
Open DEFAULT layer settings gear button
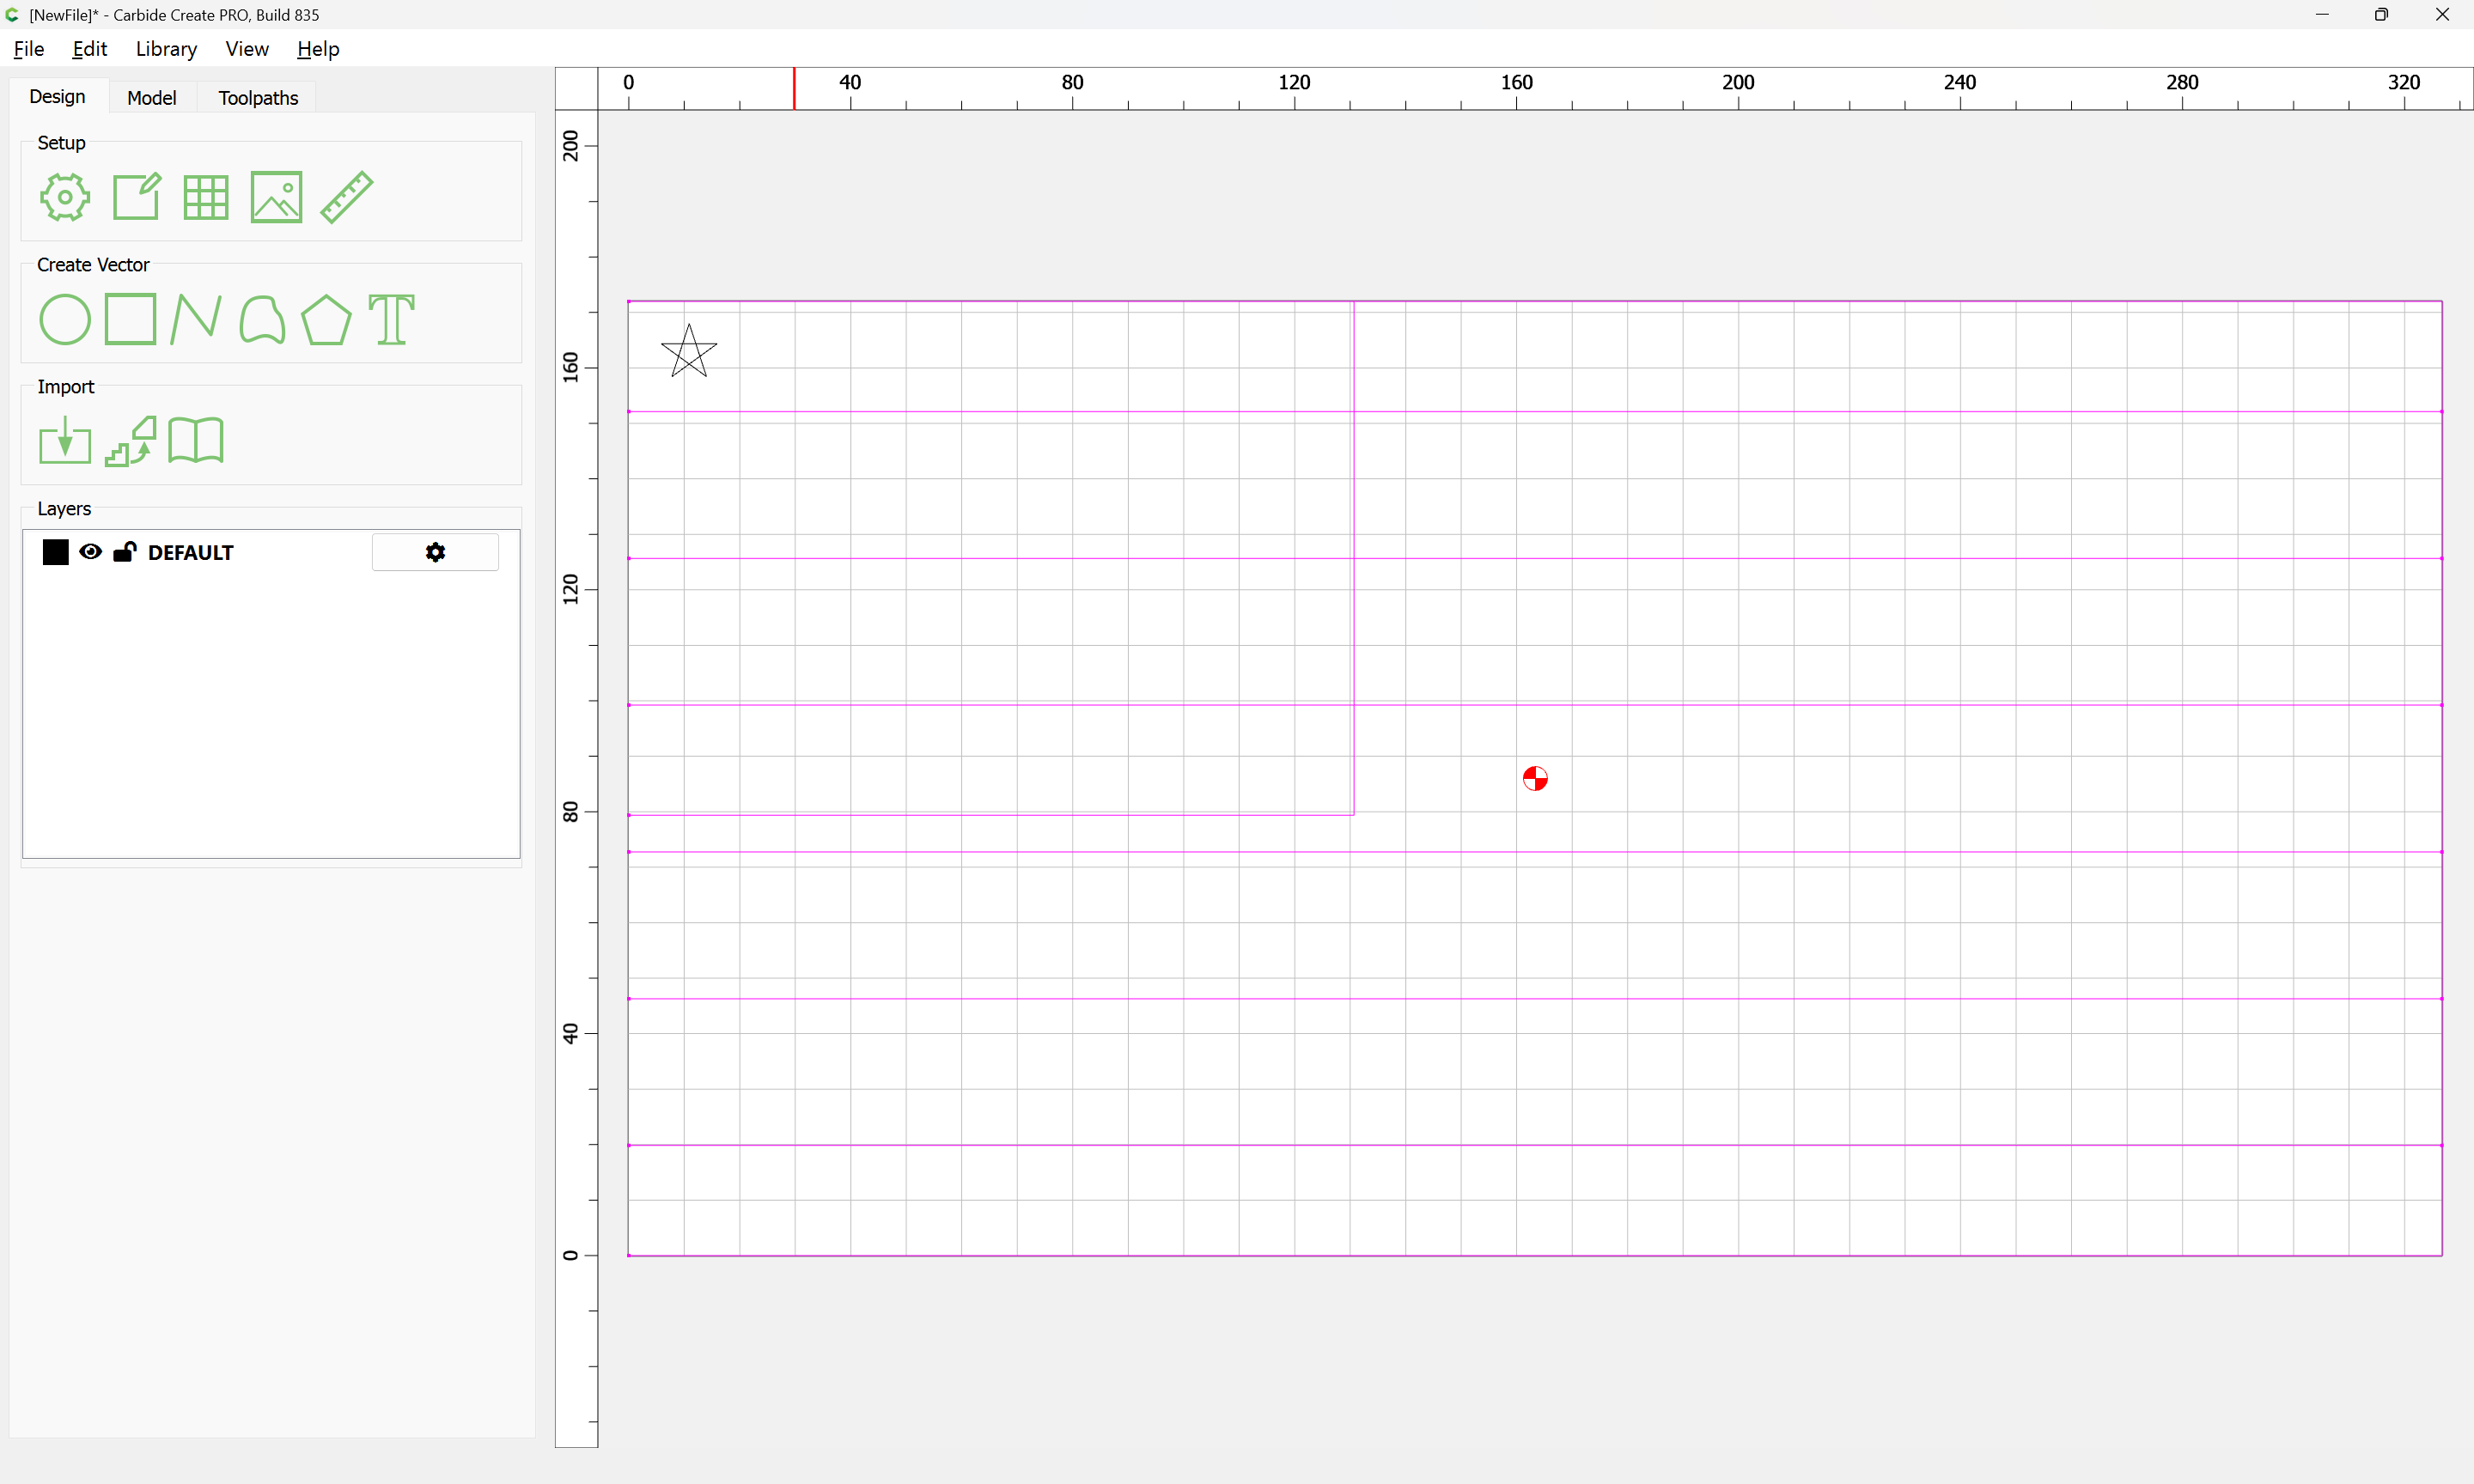pos(435,552)
